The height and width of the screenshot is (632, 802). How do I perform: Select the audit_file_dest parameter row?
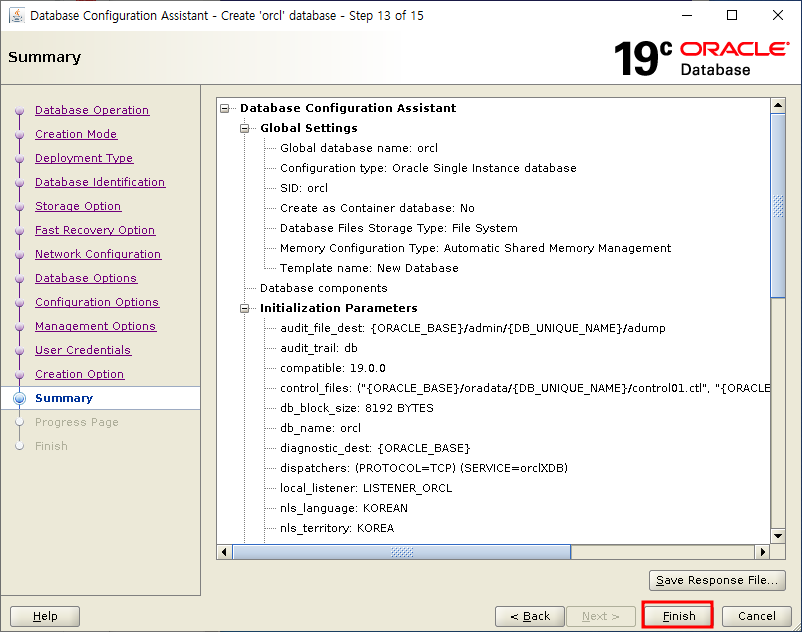pyautogui.click(x=473, y=328)
